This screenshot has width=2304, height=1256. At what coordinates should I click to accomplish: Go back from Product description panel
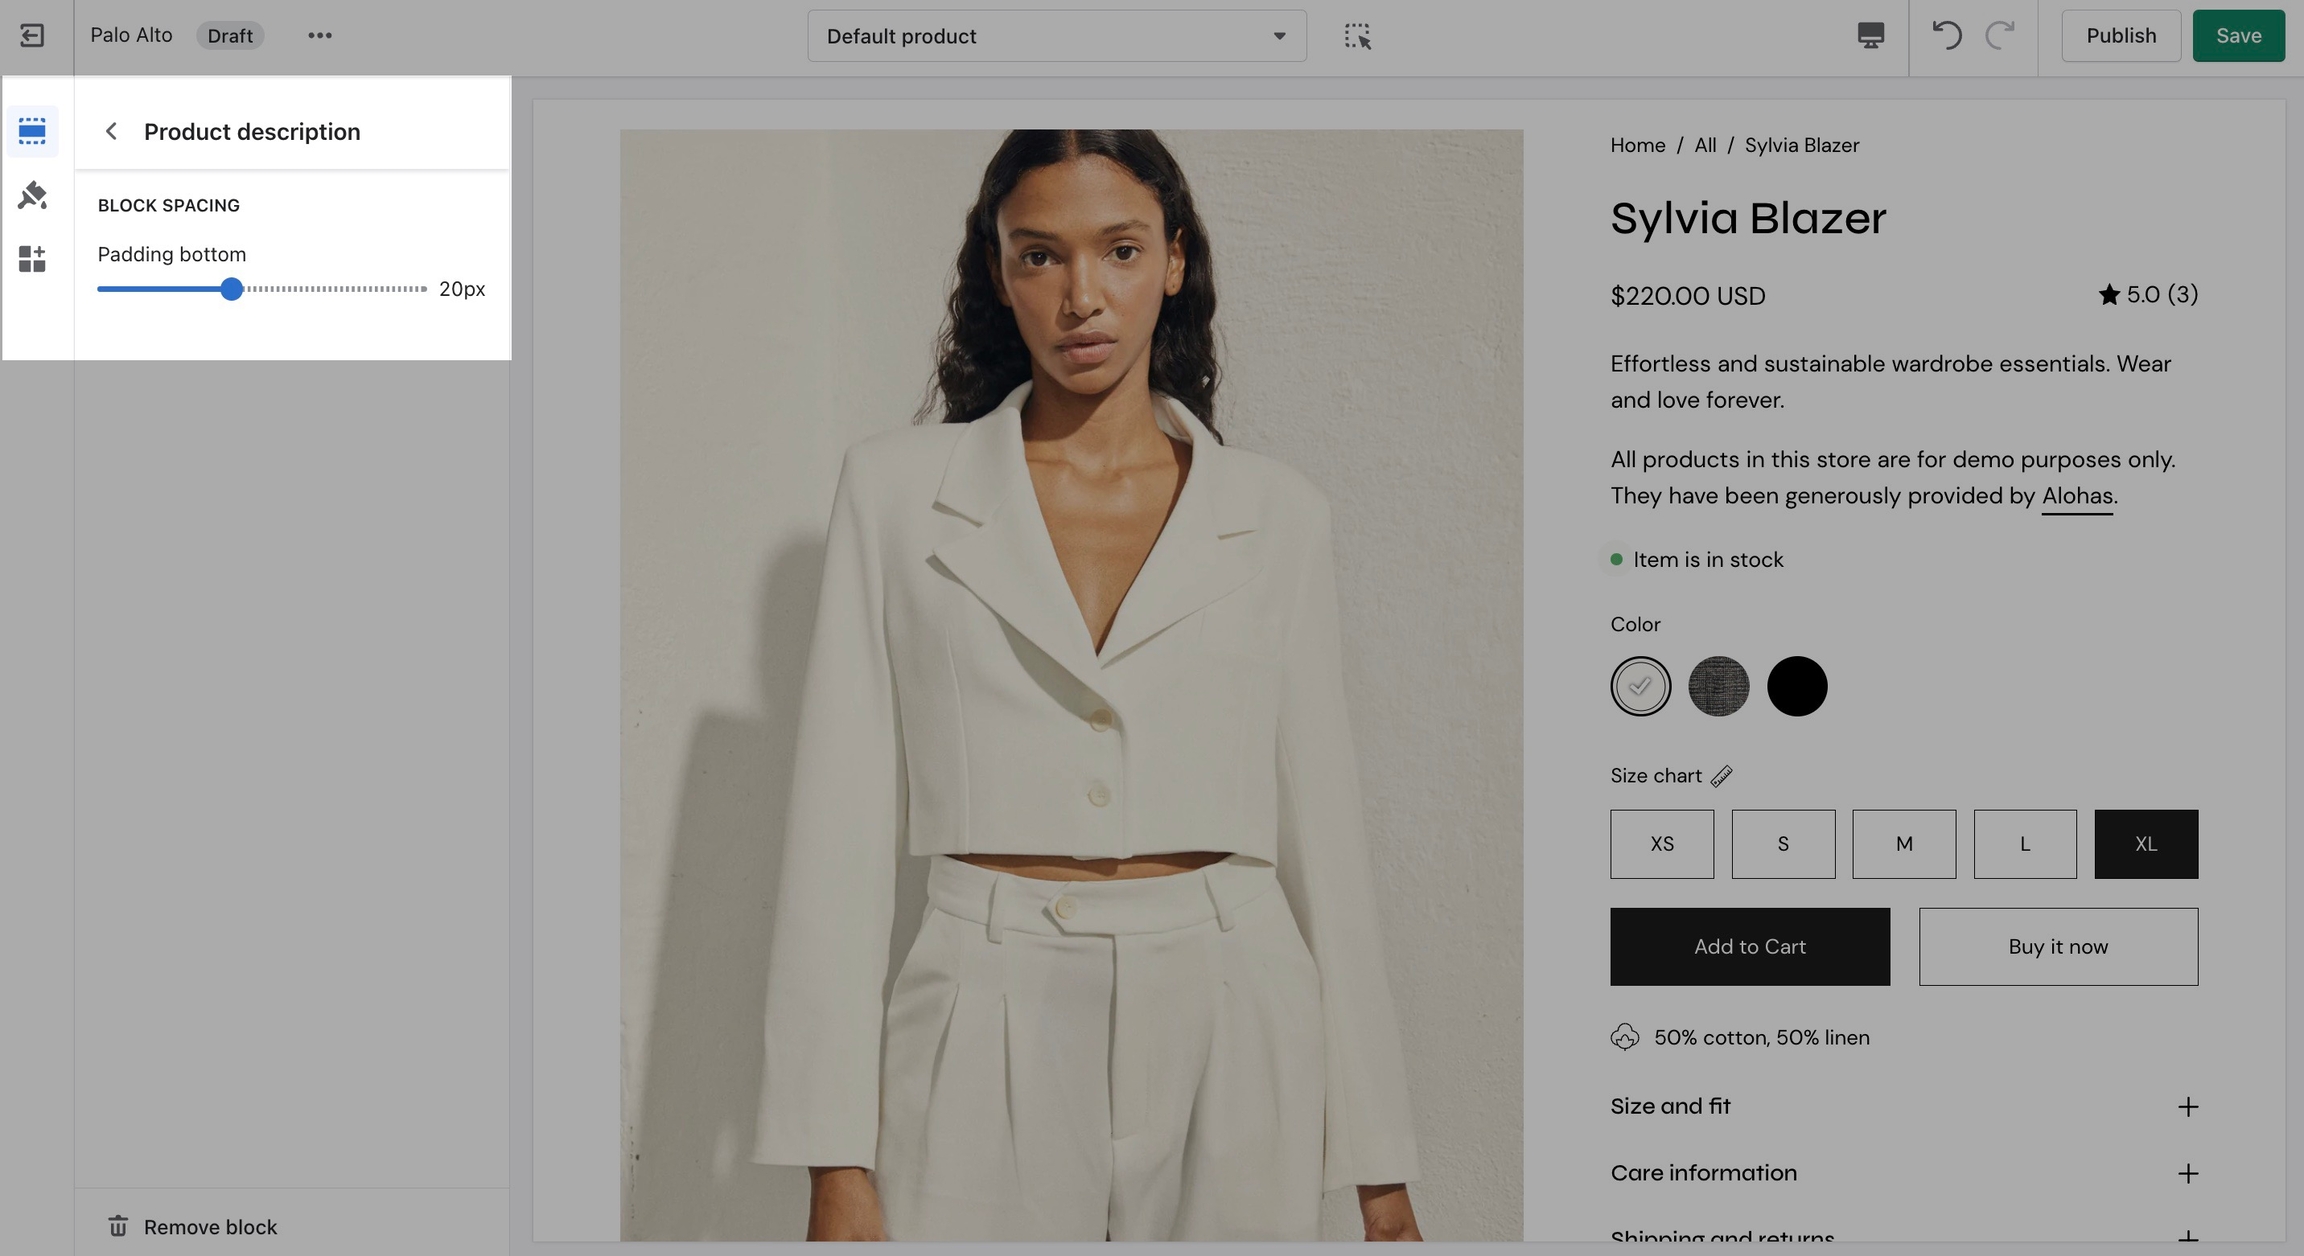coord(112,131)
